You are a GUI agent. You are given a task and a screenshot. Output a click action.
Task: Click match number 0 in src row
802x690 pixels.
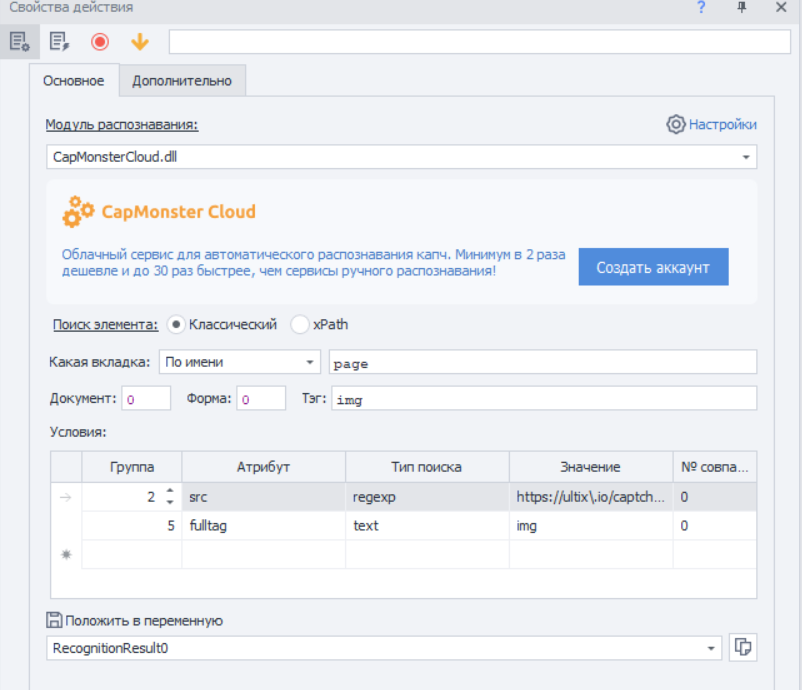point(715,497)
